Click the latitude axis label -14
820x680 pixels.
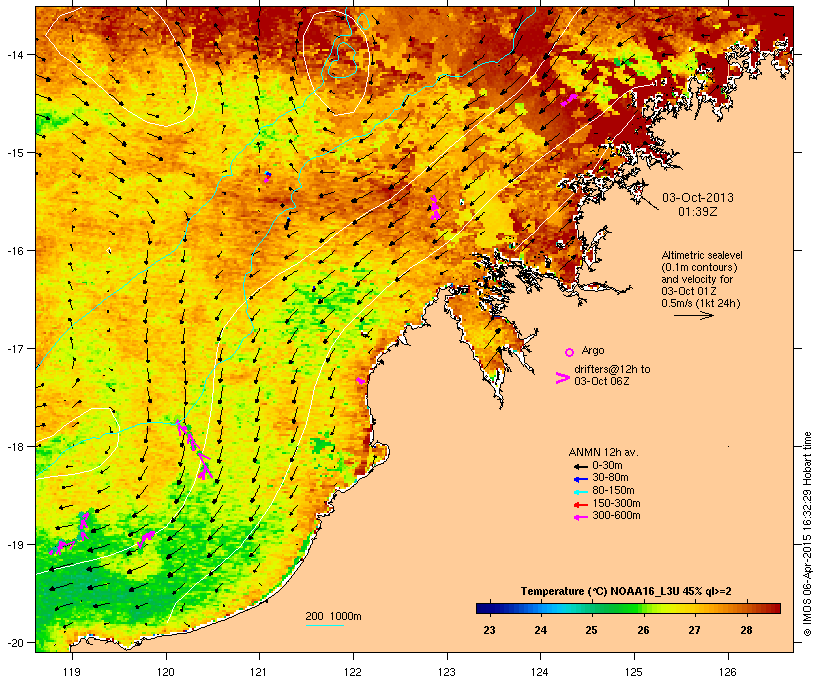14,54
